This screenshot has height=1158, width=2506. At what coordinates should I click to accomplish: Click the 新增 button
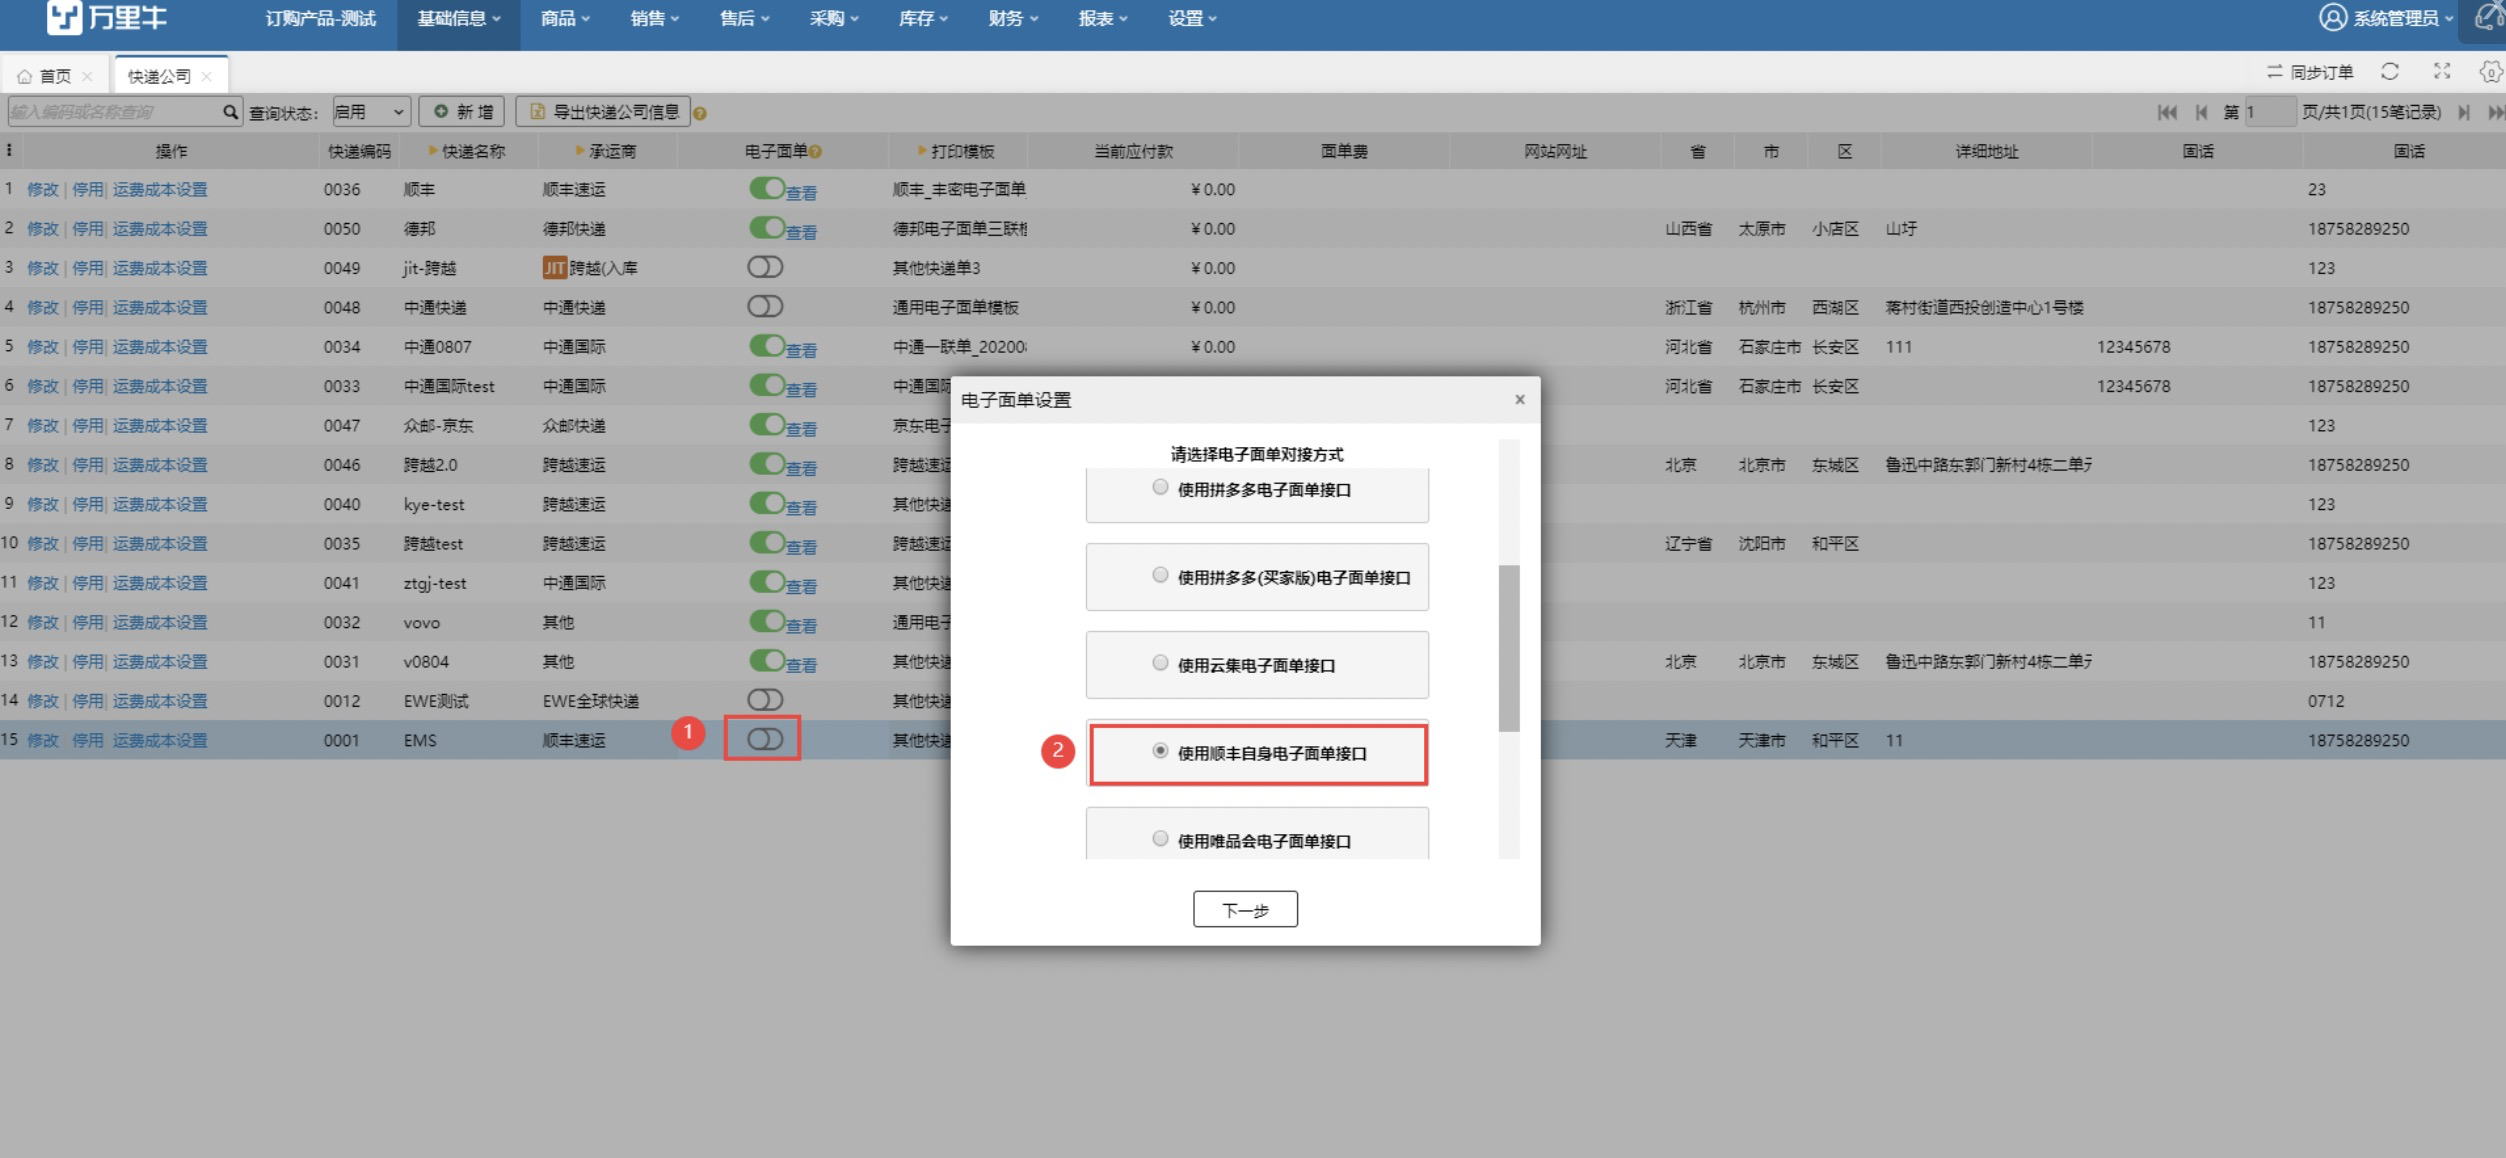[462, 112]
